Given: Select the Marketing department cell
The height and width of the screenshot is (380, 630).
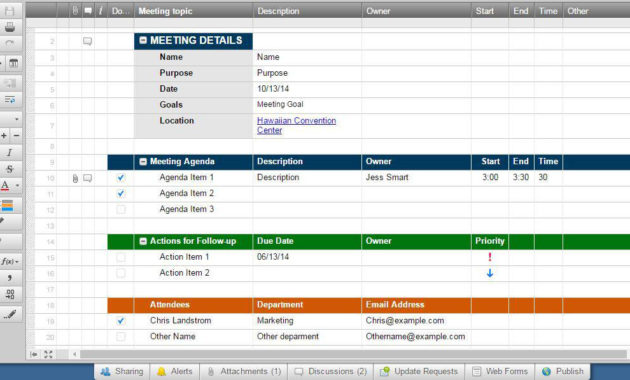Looking at the screenshot, I should (x=307, y=321).
